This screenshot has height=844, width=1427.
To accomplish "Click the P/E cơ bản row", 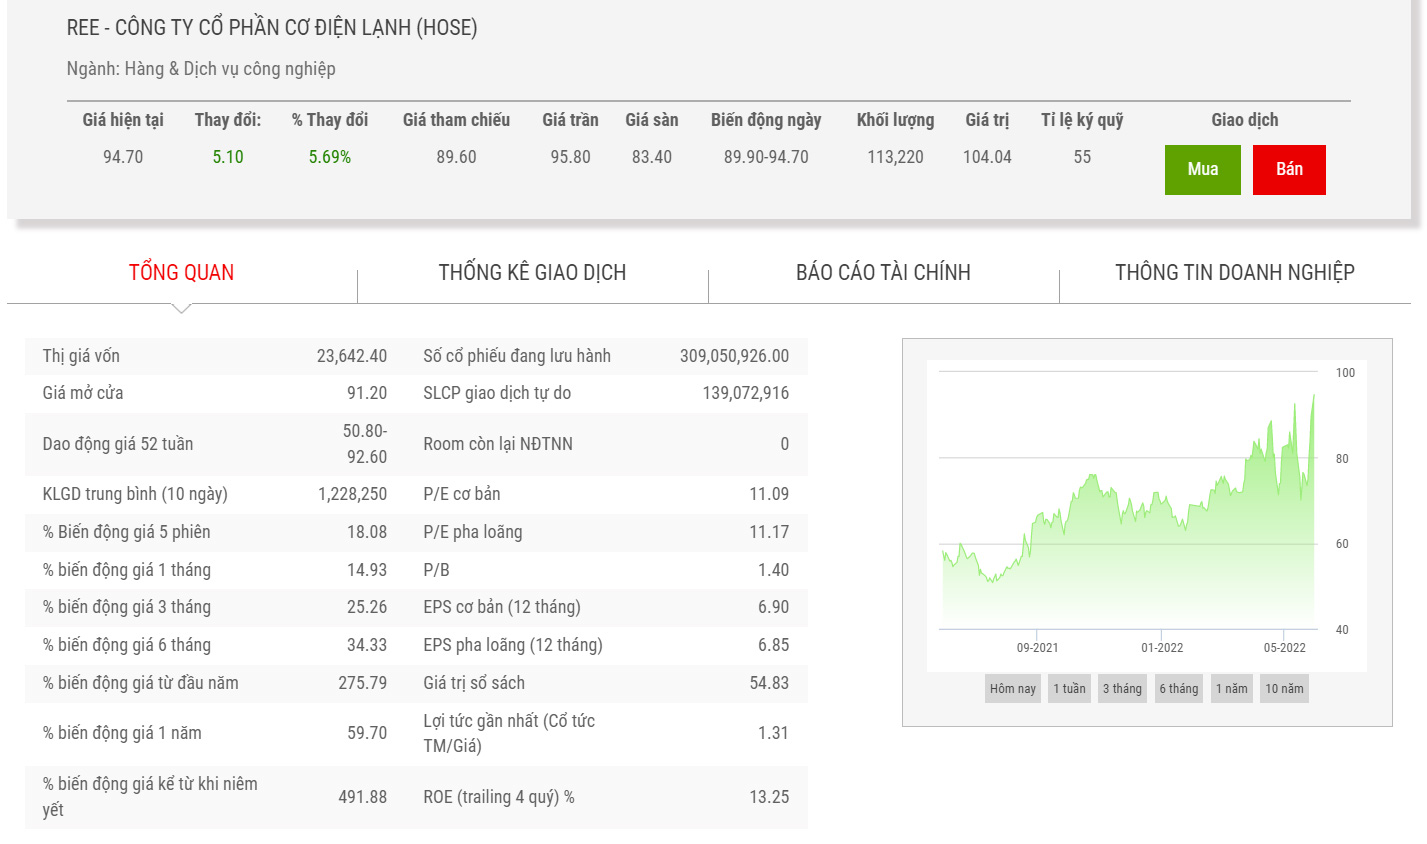I will (605, 494).
